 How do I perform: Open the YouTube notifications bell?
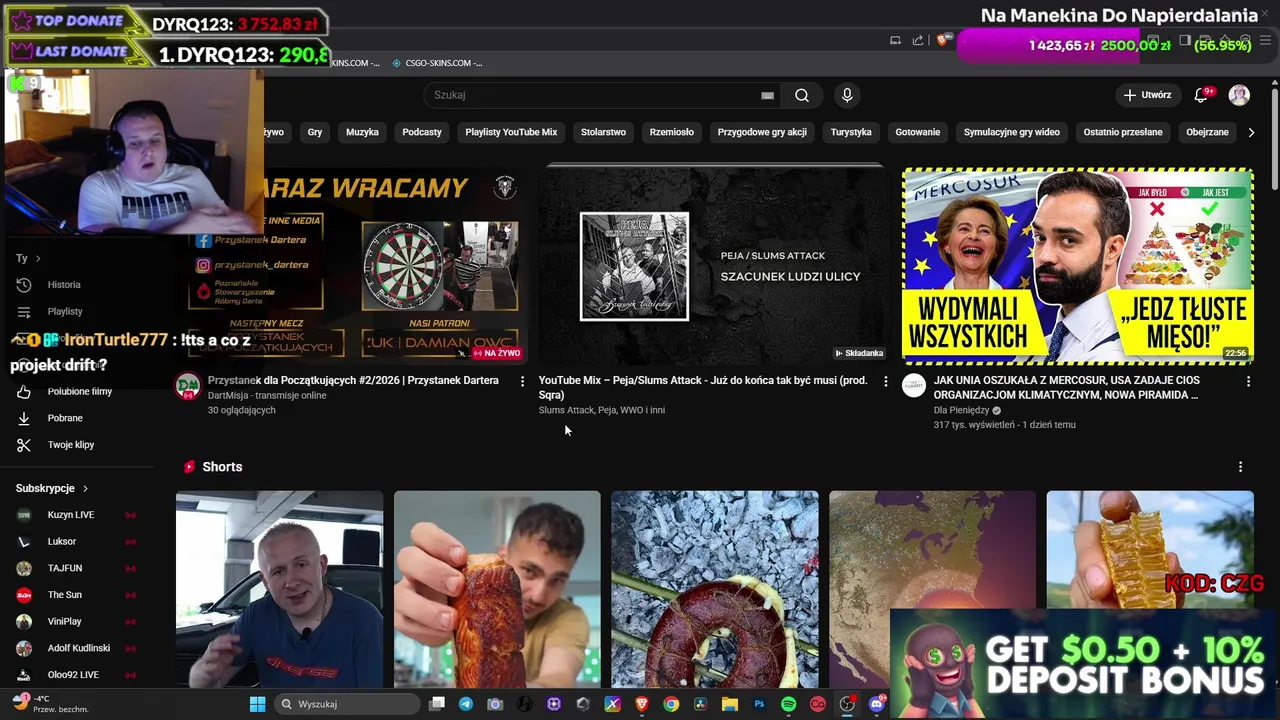click(x=1202, y=95)
